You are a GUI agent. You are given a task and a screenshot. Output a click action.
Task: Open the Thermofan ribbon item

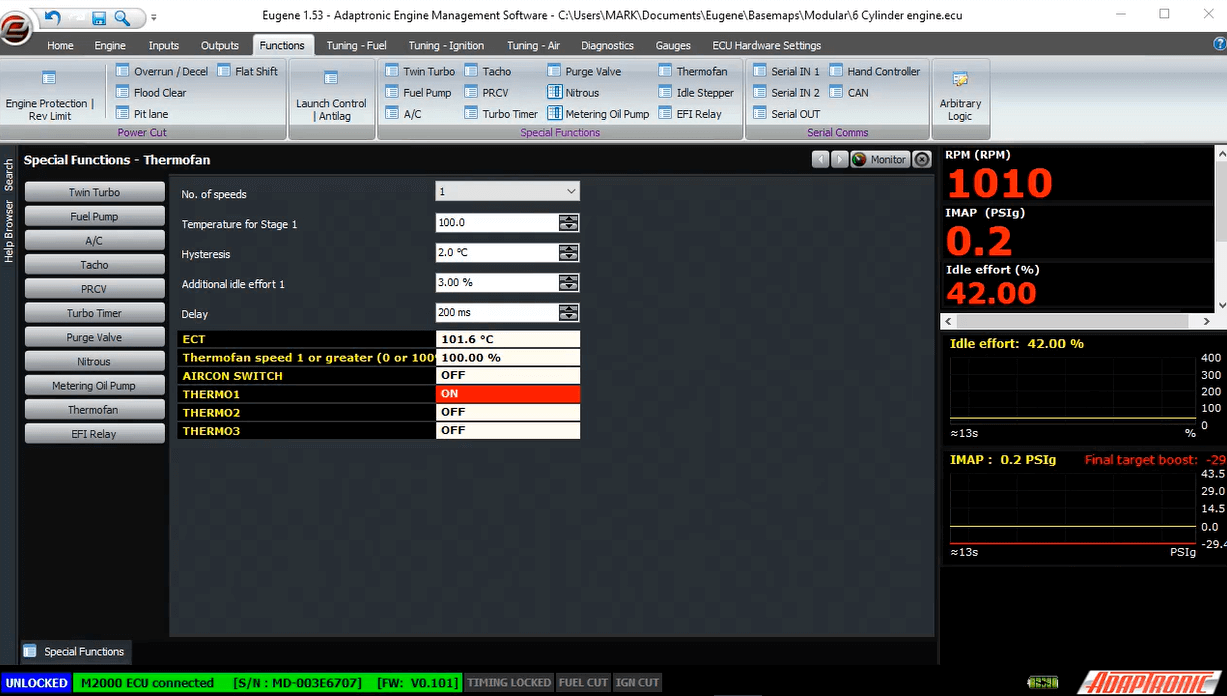coord(693,71)
